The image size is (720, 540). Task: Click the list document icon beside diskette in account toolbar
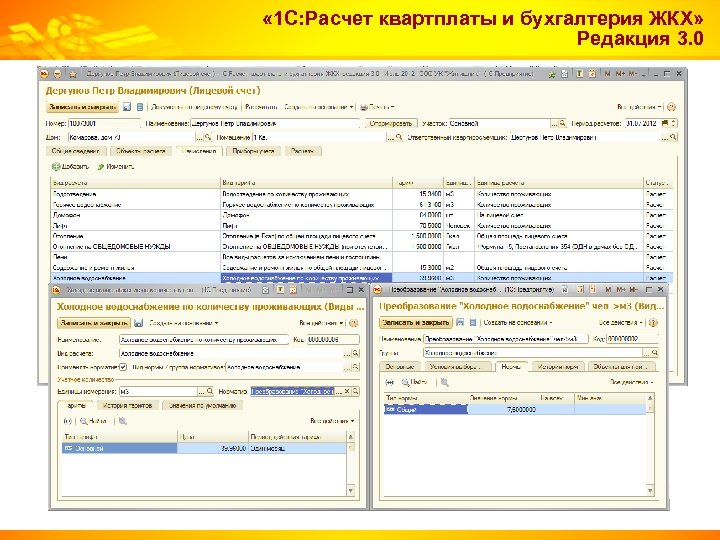(140, 107)
